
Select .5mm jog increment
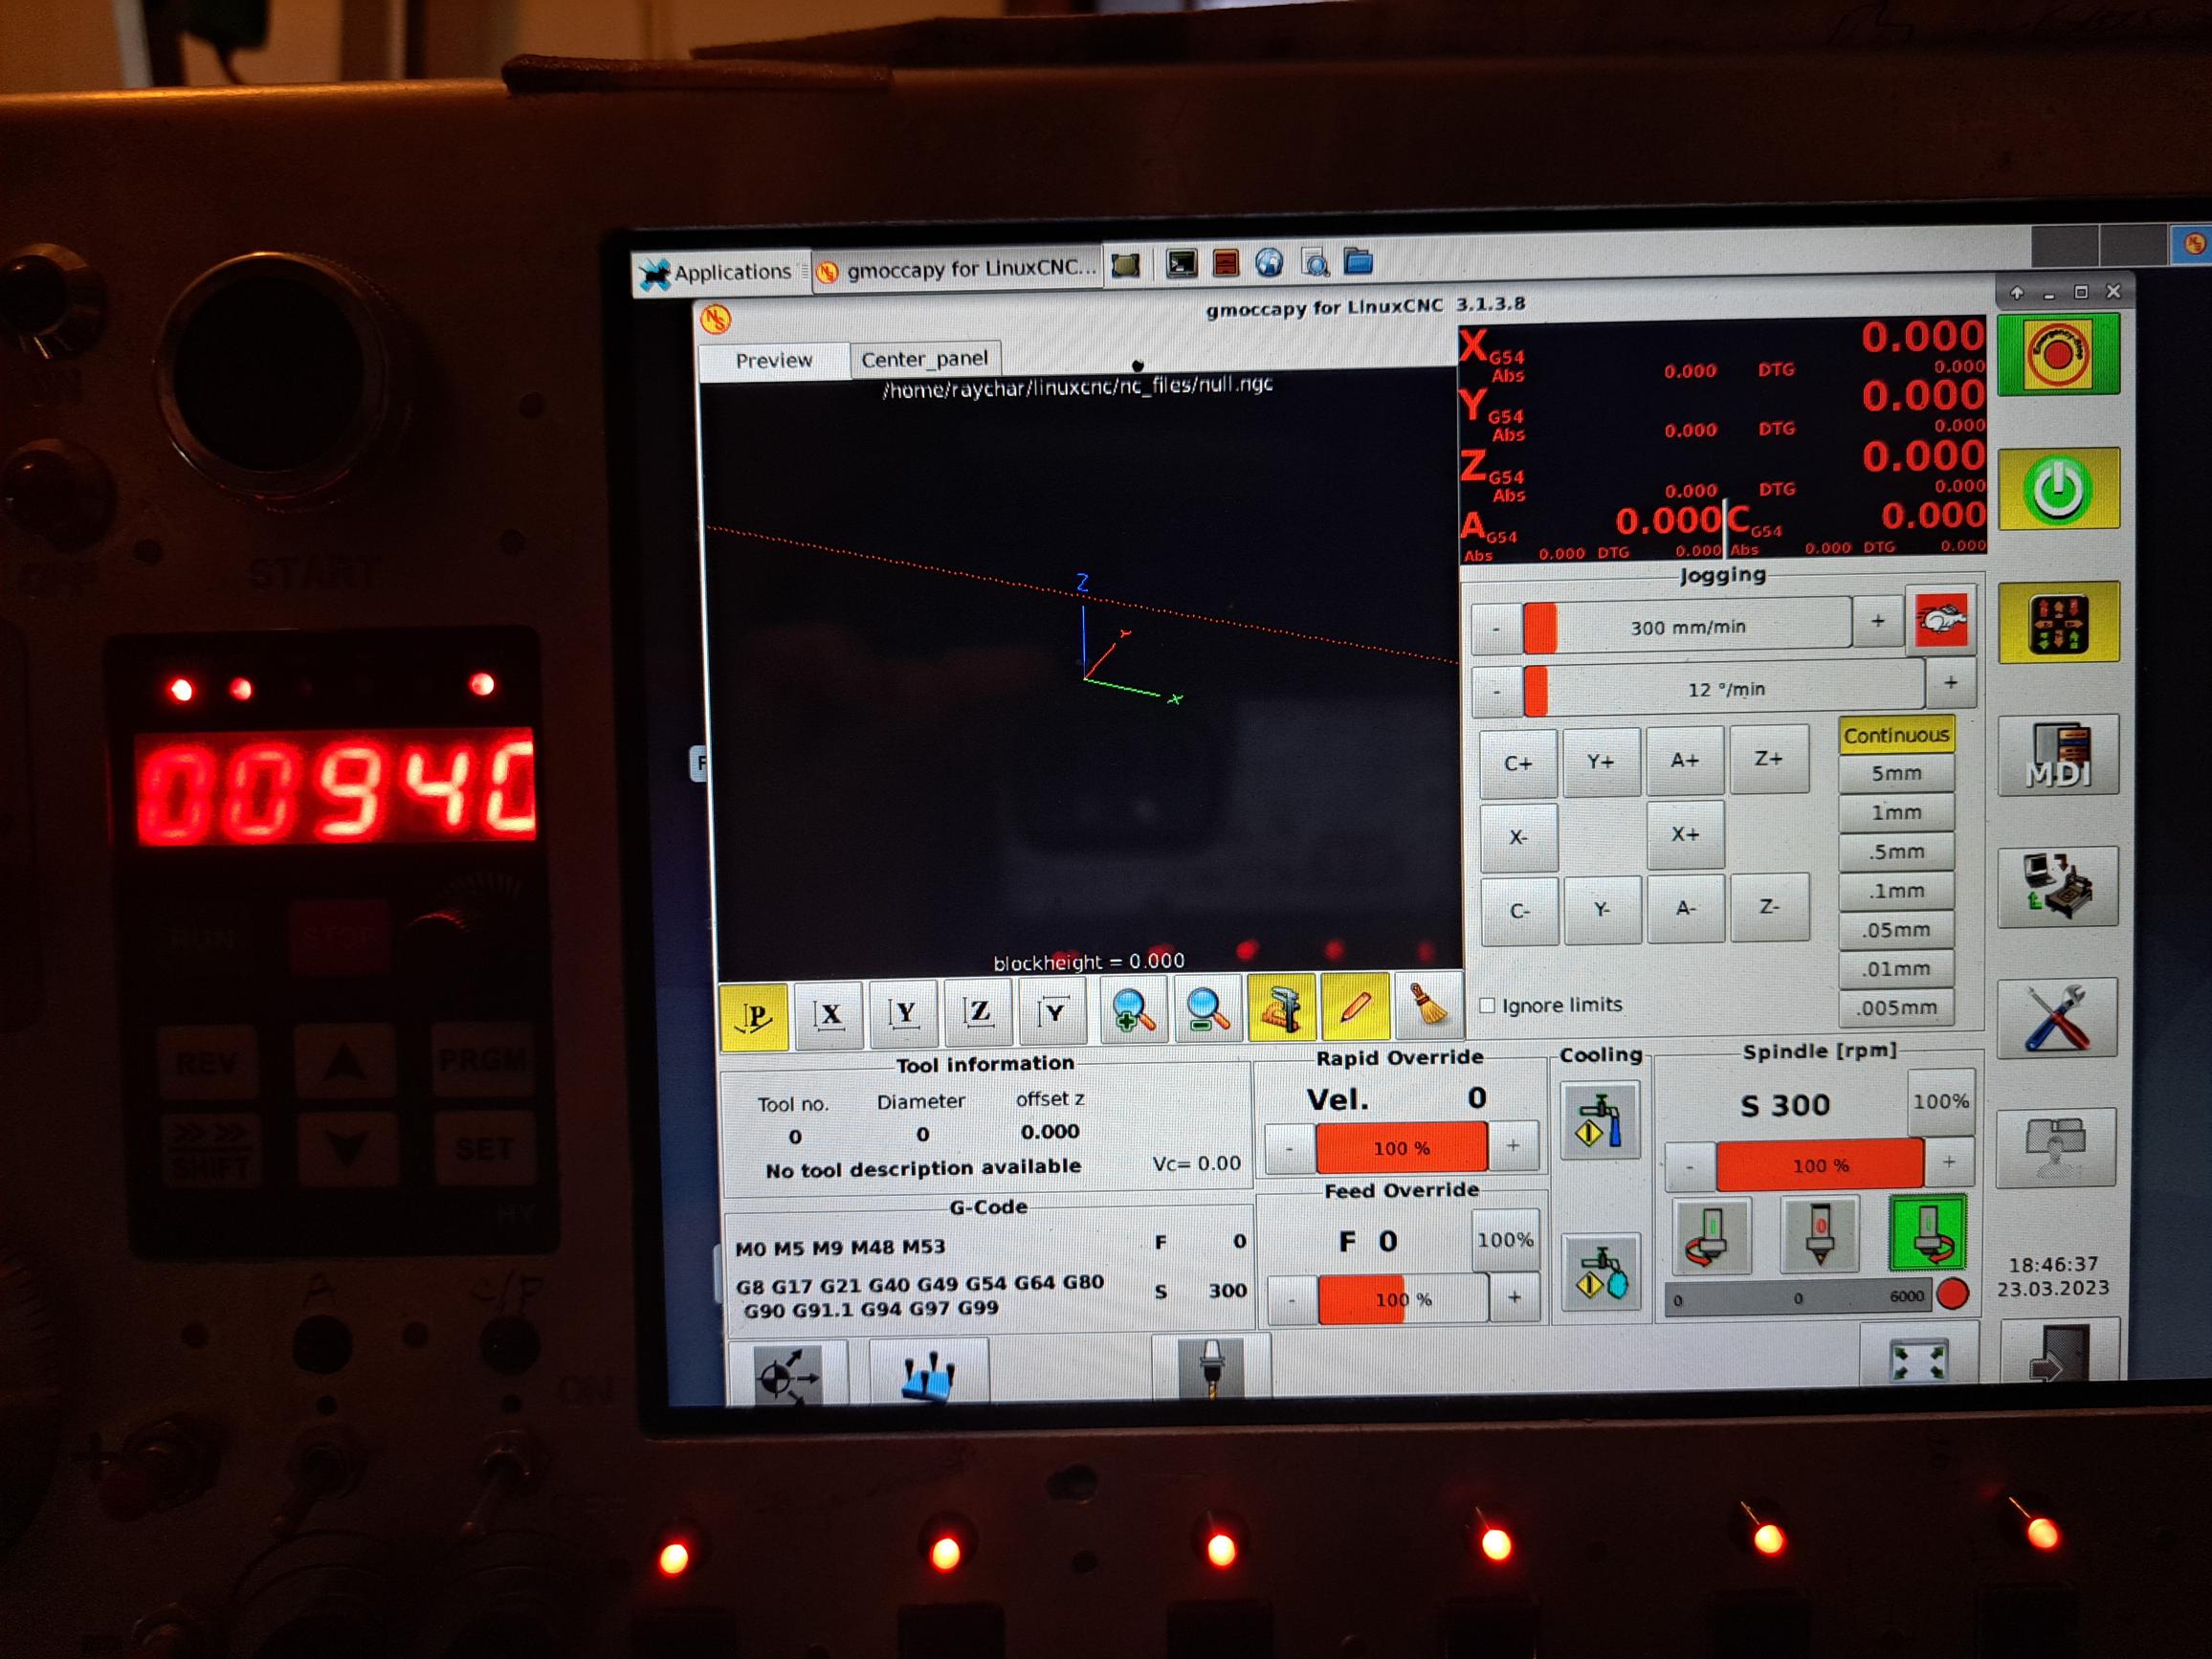(x=1896, y=852)
